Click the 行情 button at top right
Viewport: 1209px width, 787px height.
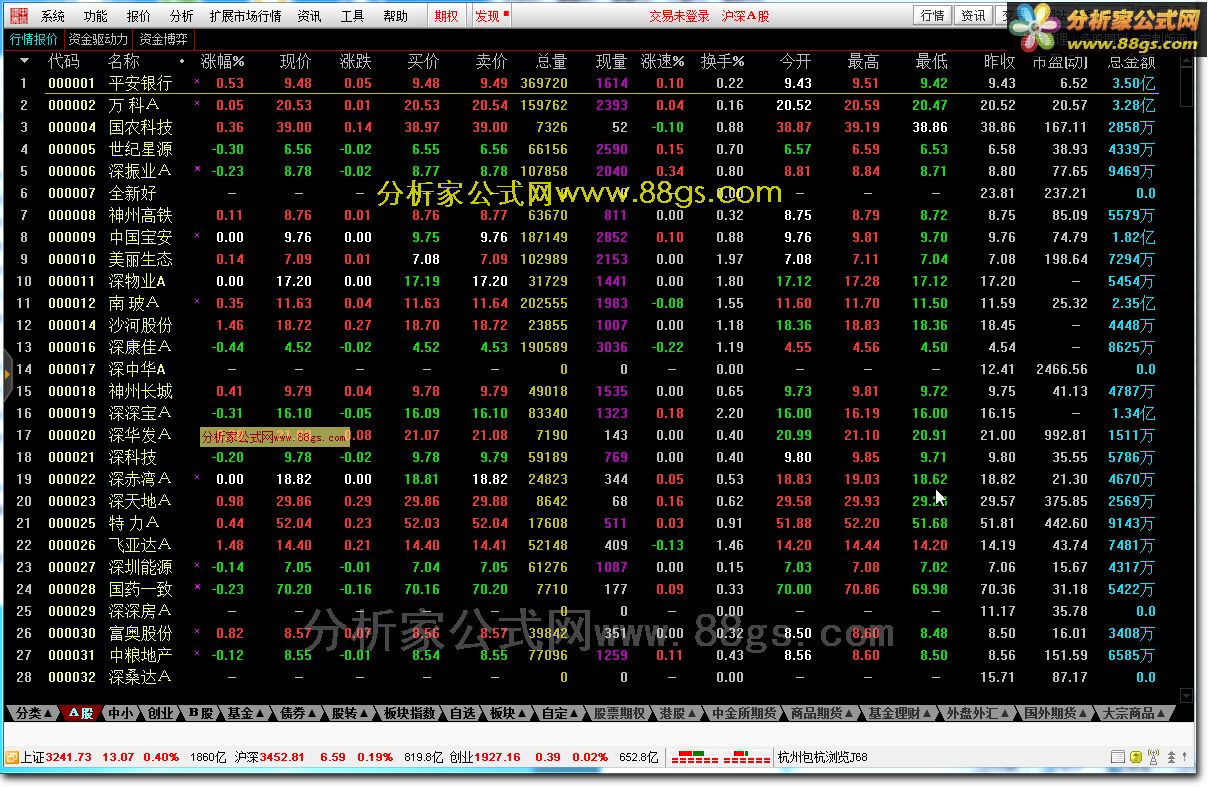pyautogui.click(x=932, y=15)
